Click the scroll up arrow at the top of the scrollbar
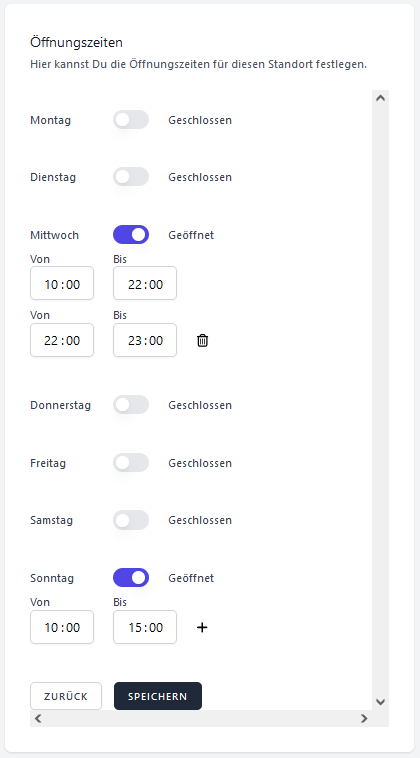 click(x=380, y=98)
